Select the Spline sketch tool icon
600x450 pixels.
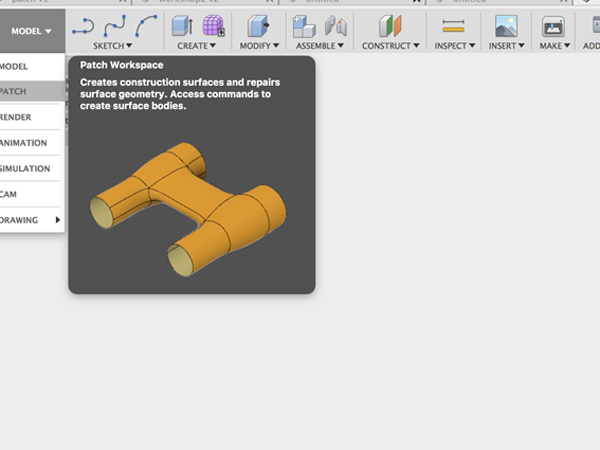pyautogui.click(x=115, y=26)
